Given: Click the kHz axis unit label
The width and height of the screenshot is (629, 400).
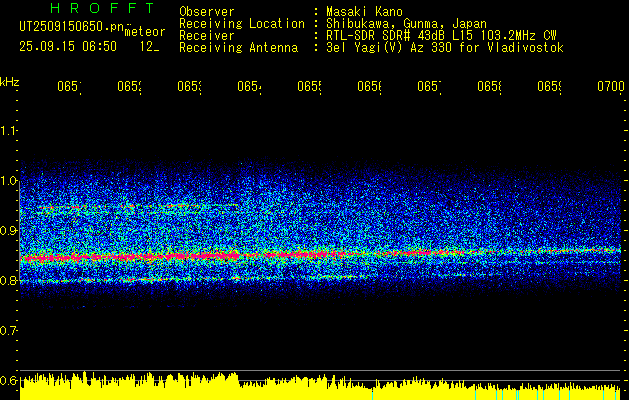Looking at the screenshot, I should pyautogui.click(x=10, y=82).
